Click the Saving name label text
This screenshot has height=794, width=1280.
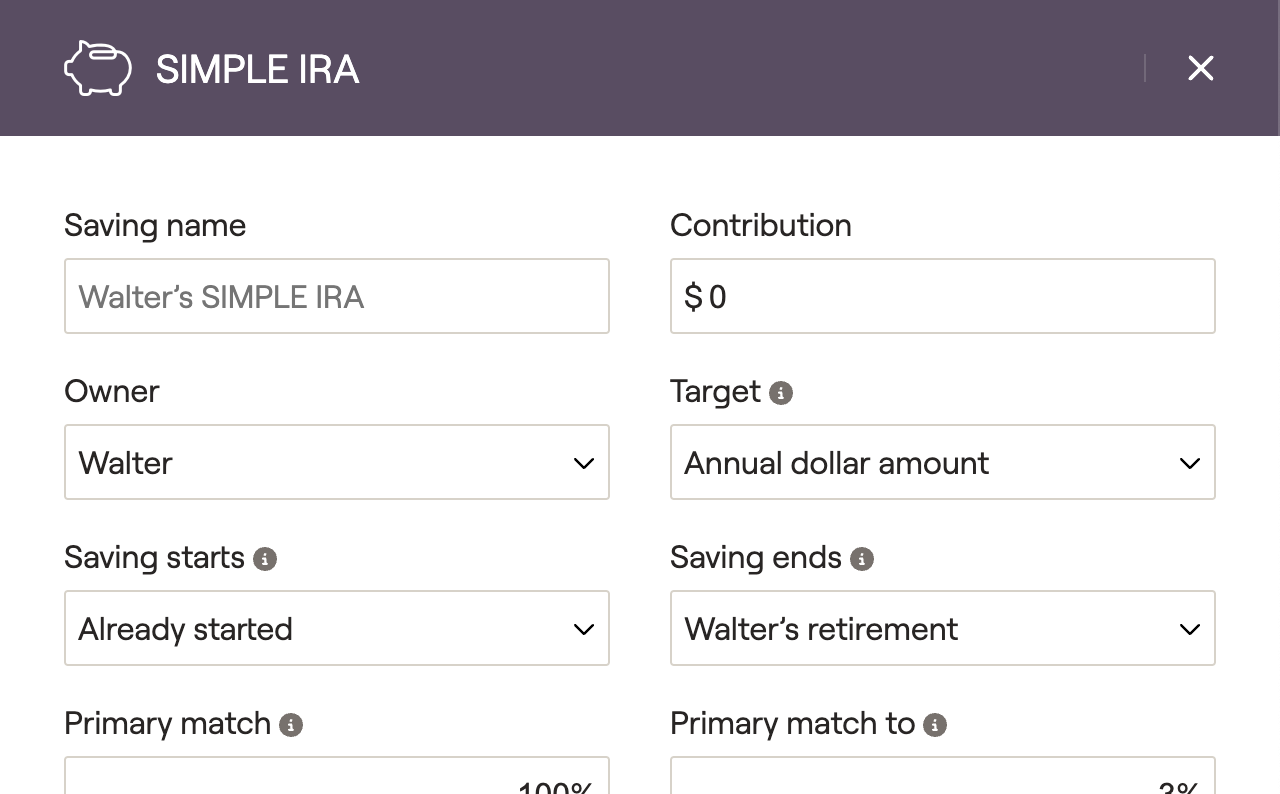coord(155,225)
